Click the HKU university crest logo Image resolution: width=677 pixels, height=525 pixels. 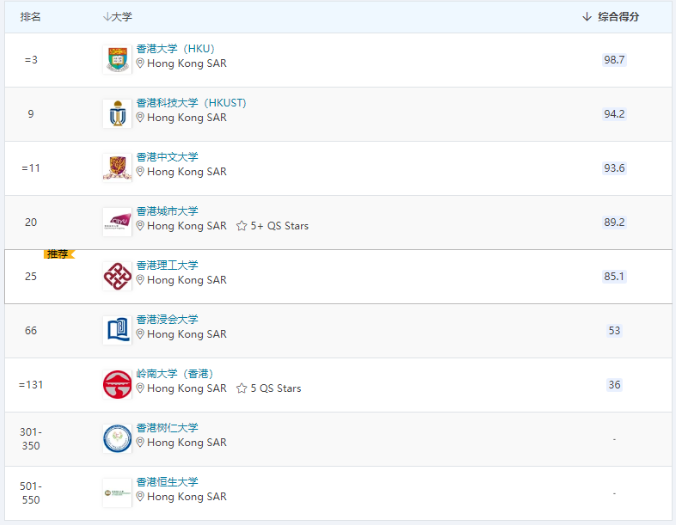(x=117, y=60)
